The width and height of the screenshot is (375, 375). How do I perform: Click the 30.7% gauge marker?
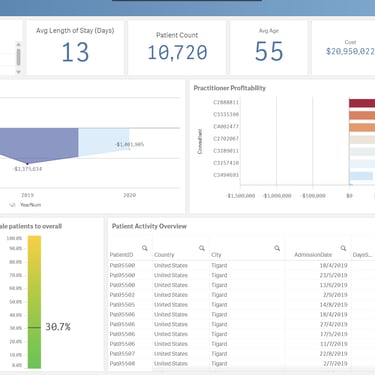pyautogui.click(x=34, y=327)
